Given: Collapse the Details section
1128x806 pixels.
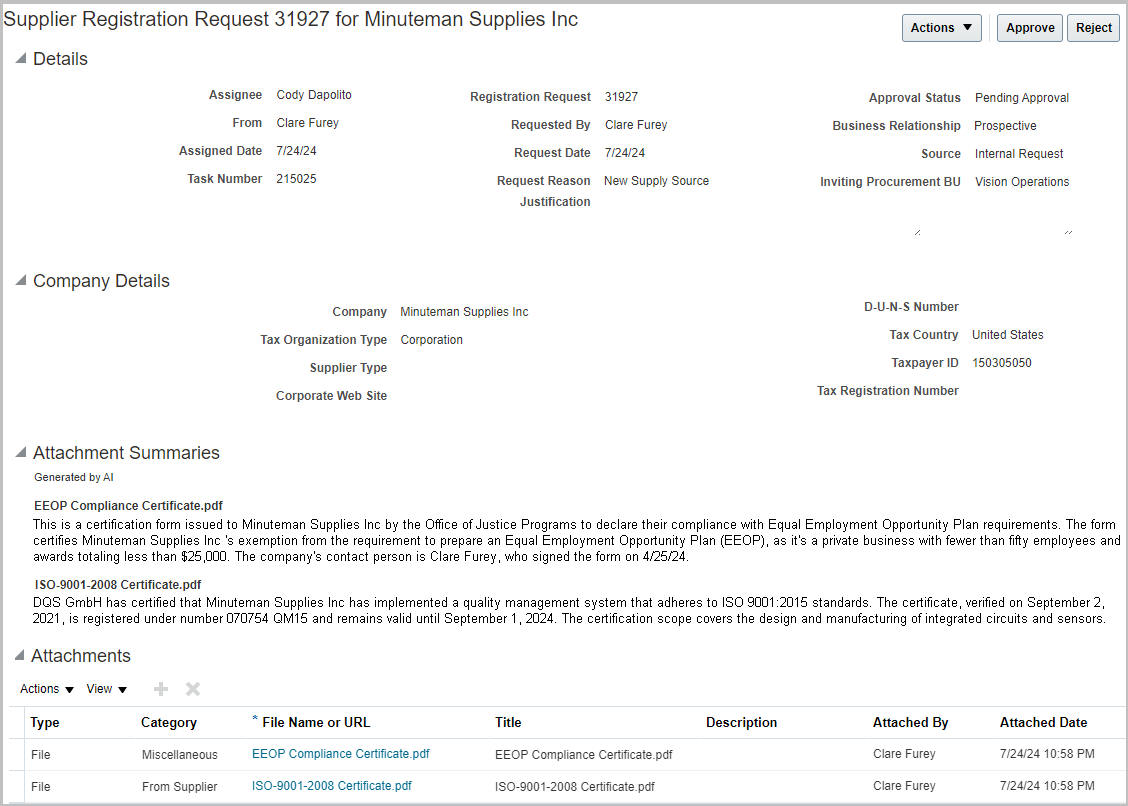Looking at the screenshot, I should tap(21, 58).
